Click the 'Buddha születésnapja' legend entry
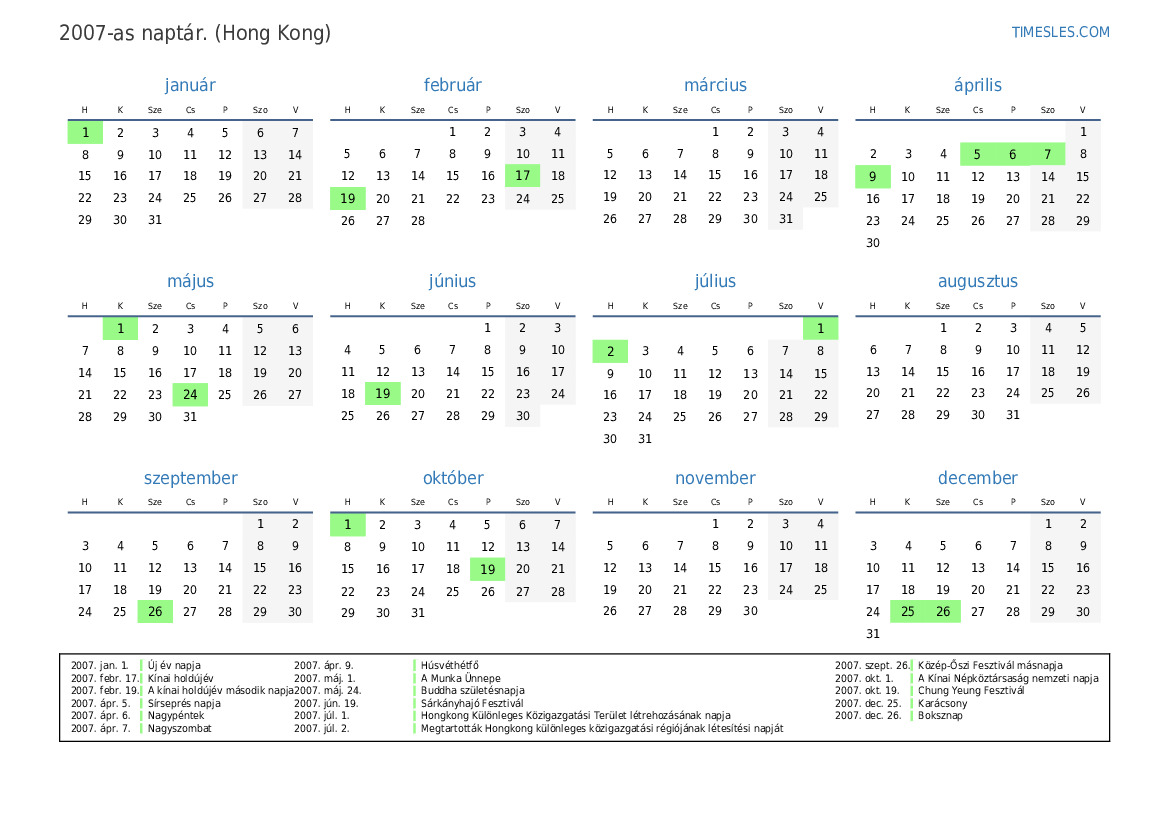Screen dimensions: 1169x827 pos(473,691)
